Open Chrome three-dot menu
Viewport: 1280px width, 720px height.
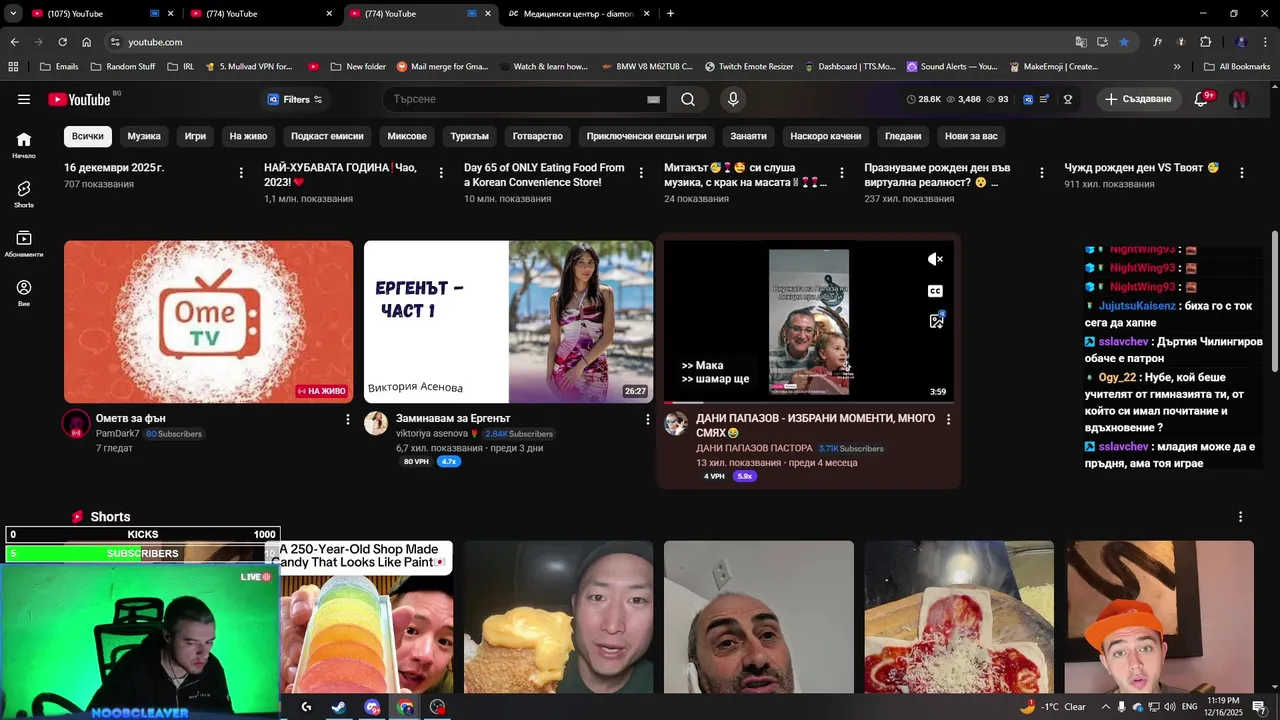[x=1266, y=42]
